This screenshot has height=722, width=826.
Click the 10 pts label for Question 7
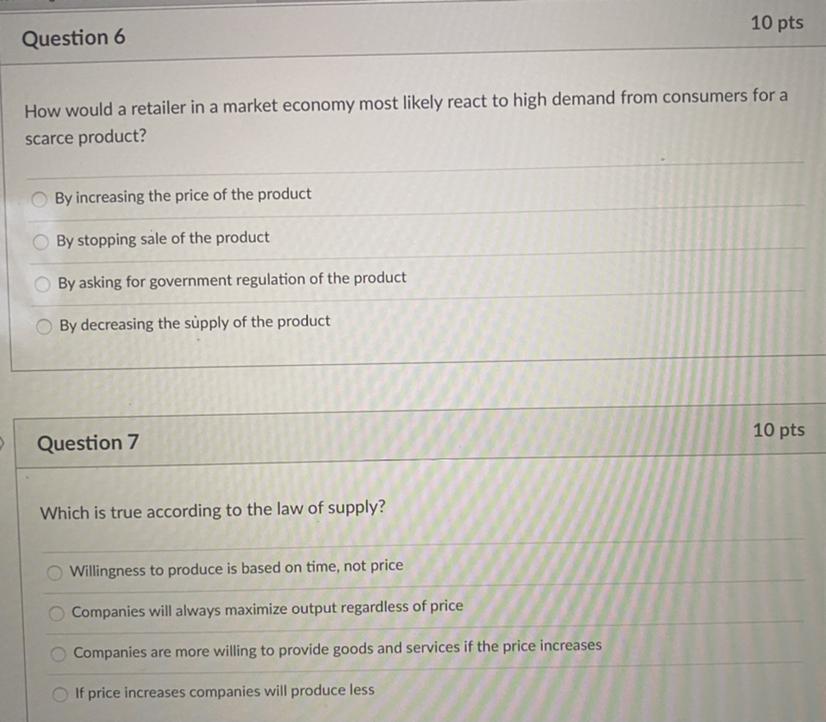pyautogui.click(x=779, y=430)
